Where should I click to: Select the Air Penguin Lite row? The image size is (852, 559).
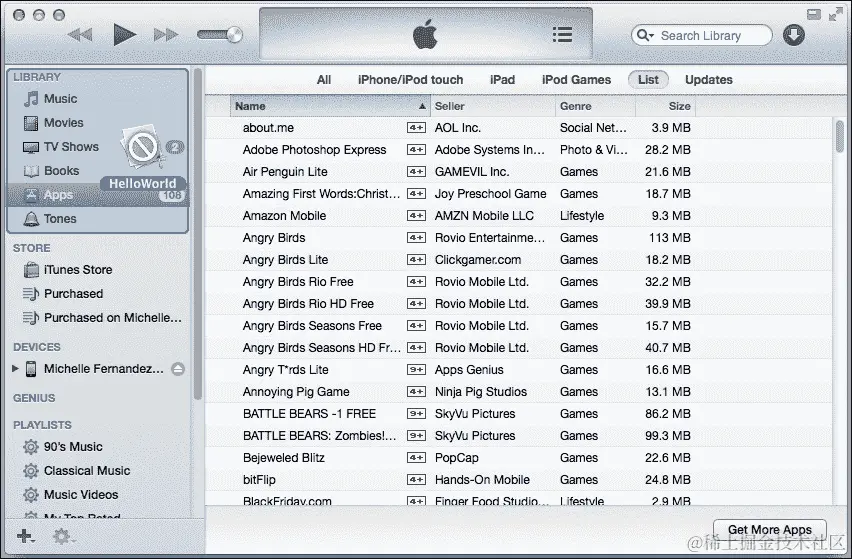coord(518,172)
